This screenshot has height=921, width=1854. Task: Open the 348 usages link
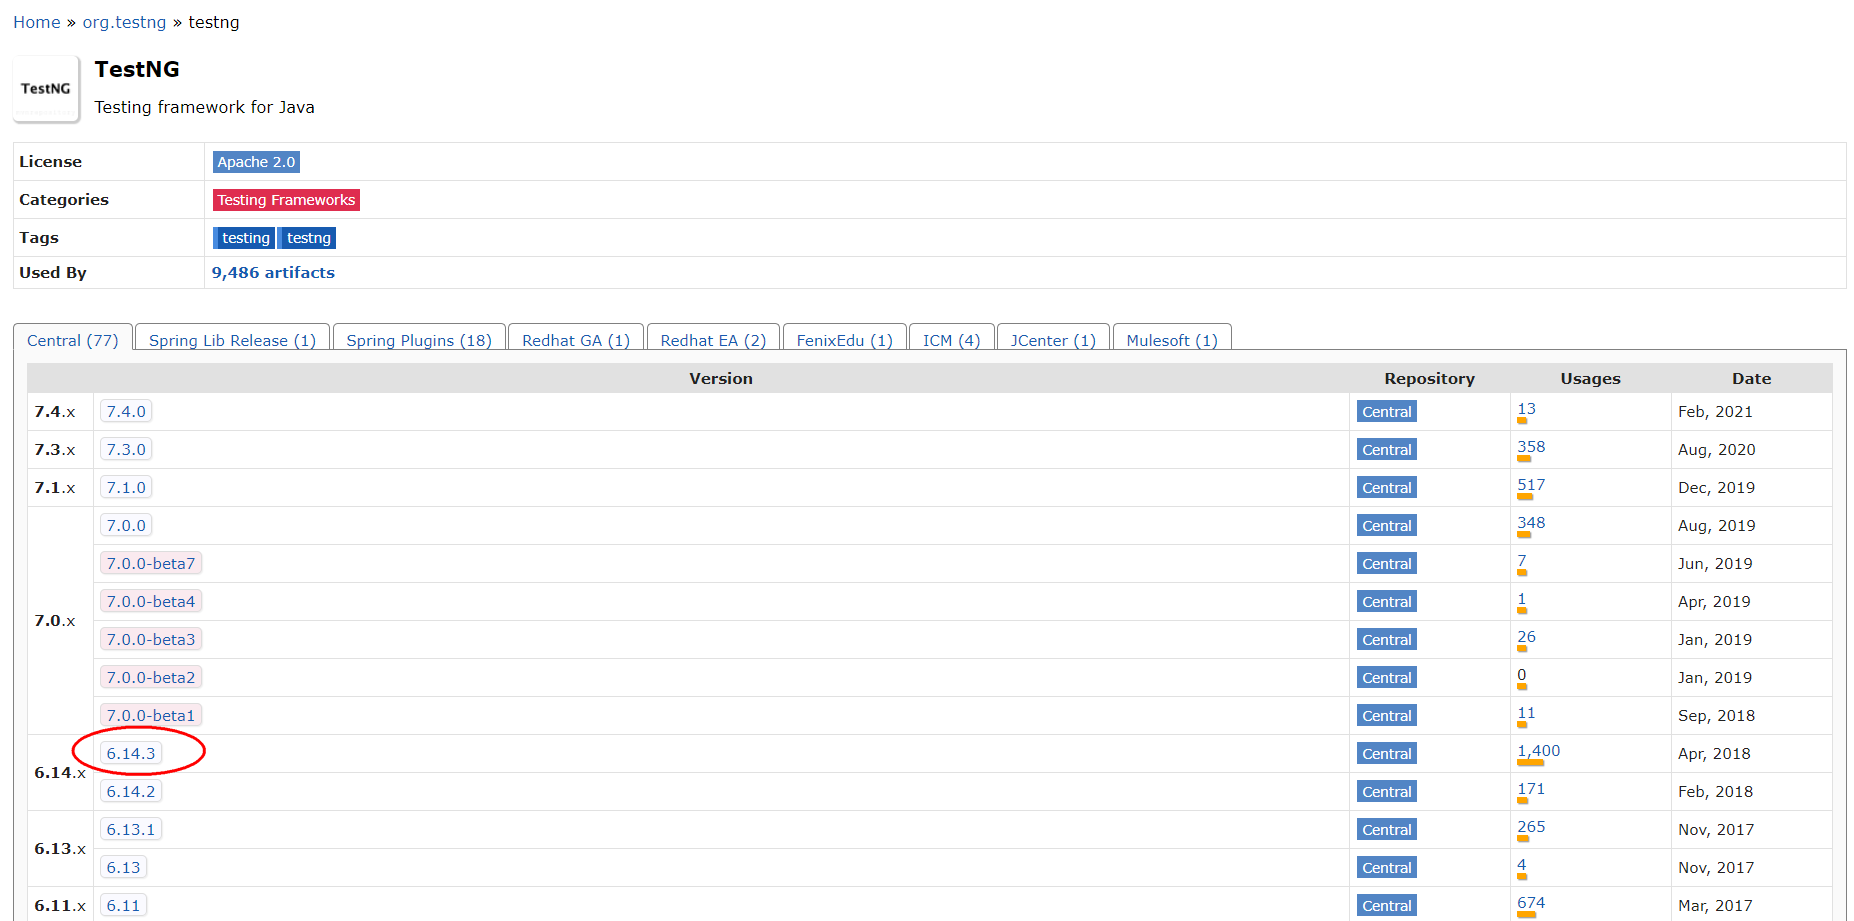tap(1531, 523)
